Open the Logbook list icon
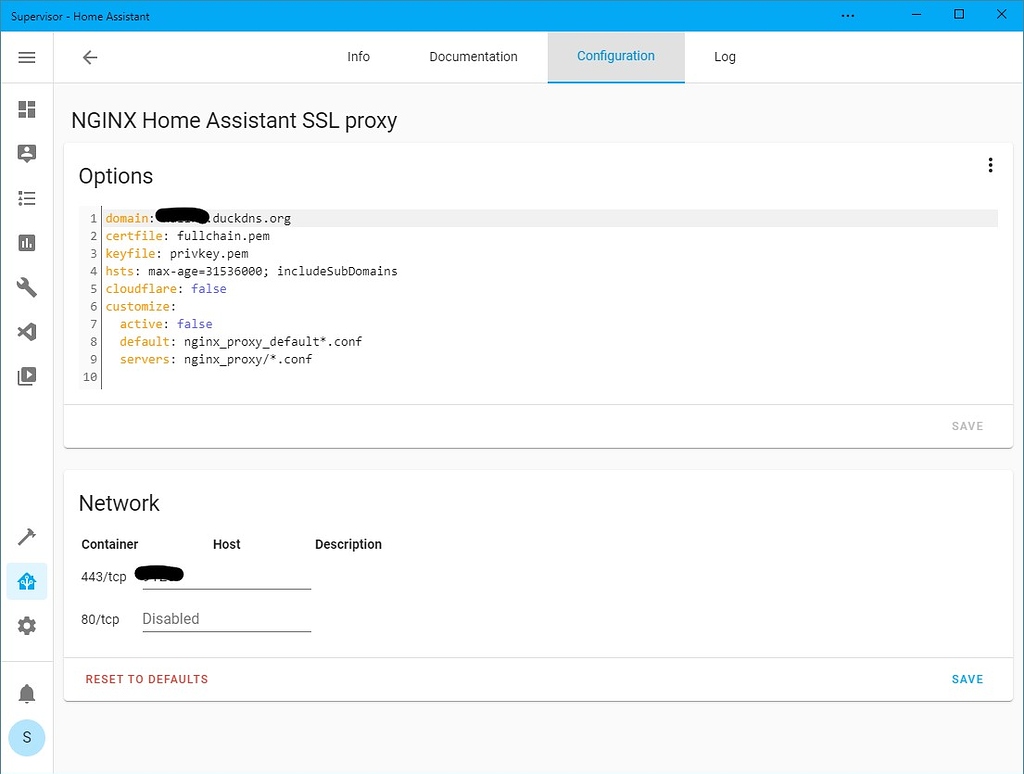Viewport: 1024px width, 774px height. click(26, 198)
